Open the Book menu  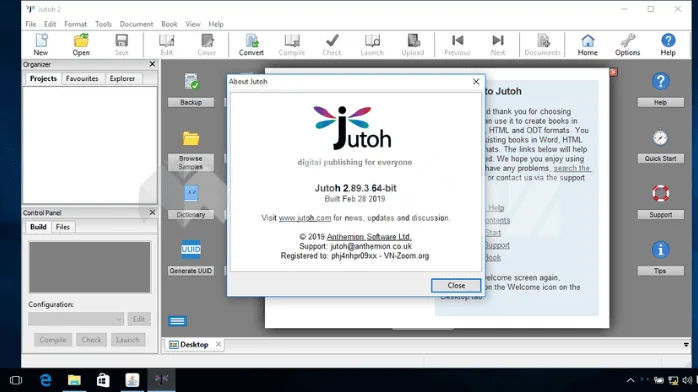(169, 24)
